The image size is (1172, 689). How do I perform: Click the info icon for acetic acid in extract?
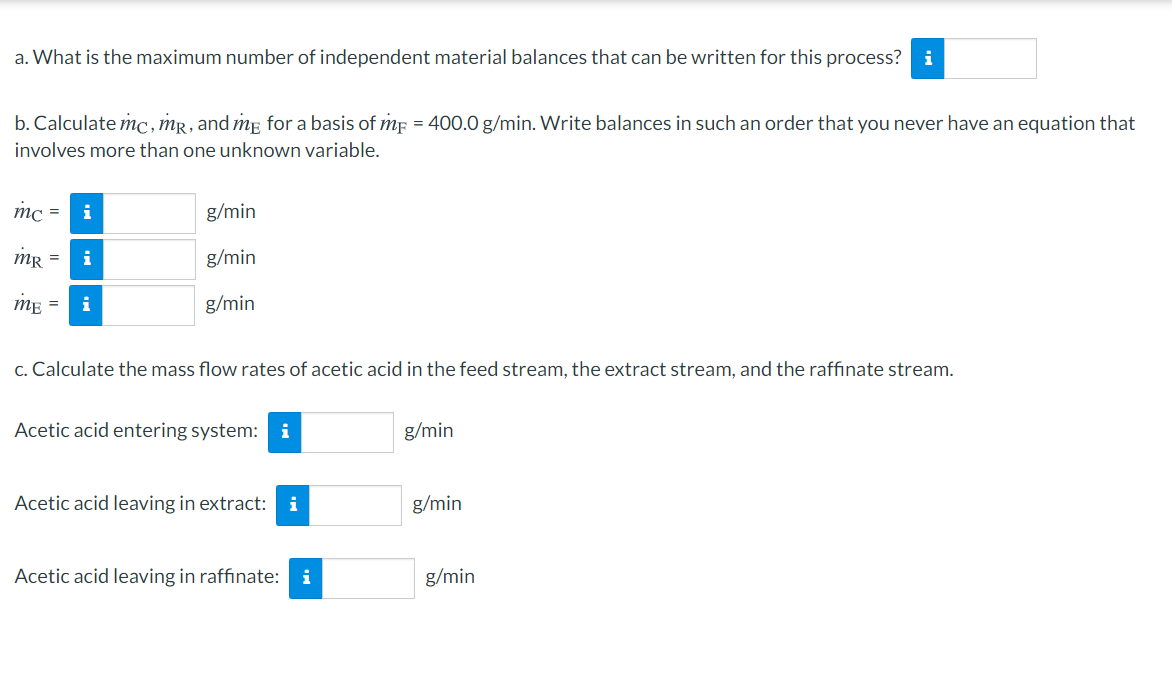pyautogui.click(x=292, y=505)
